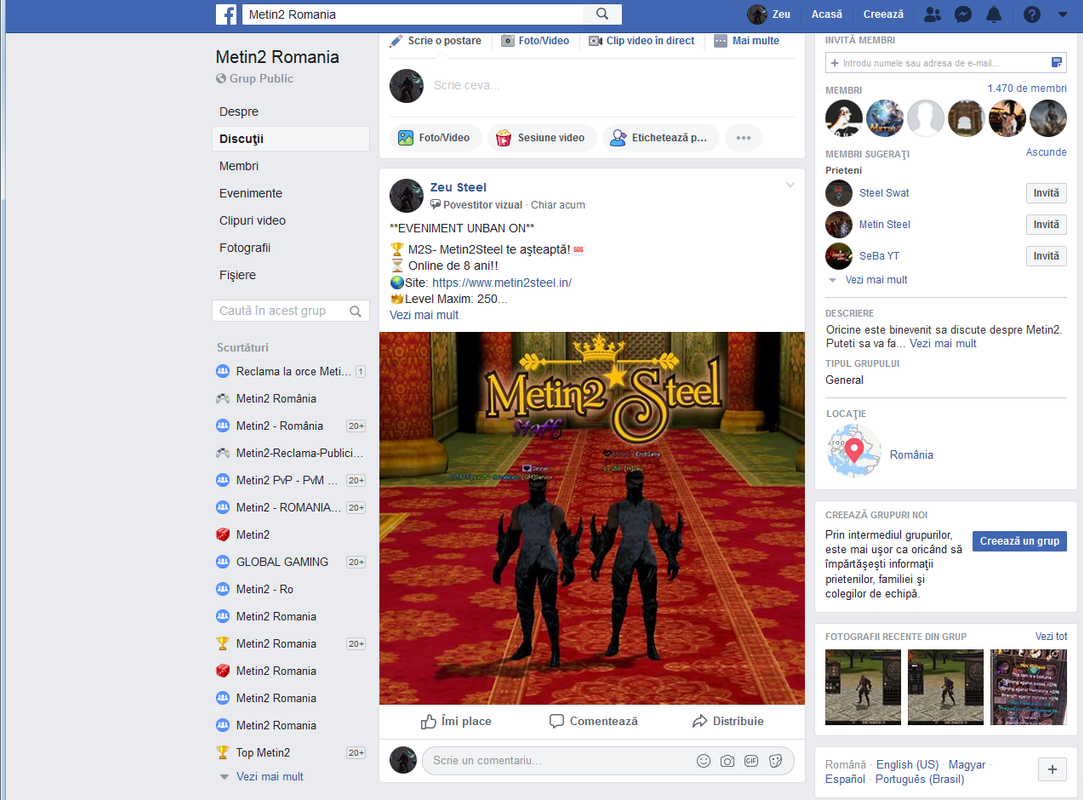Image resolution: width=1083 pixels, height=800 pixels.
Task: View all recent photos via Vezi tot
Action: coord(1051,636)
